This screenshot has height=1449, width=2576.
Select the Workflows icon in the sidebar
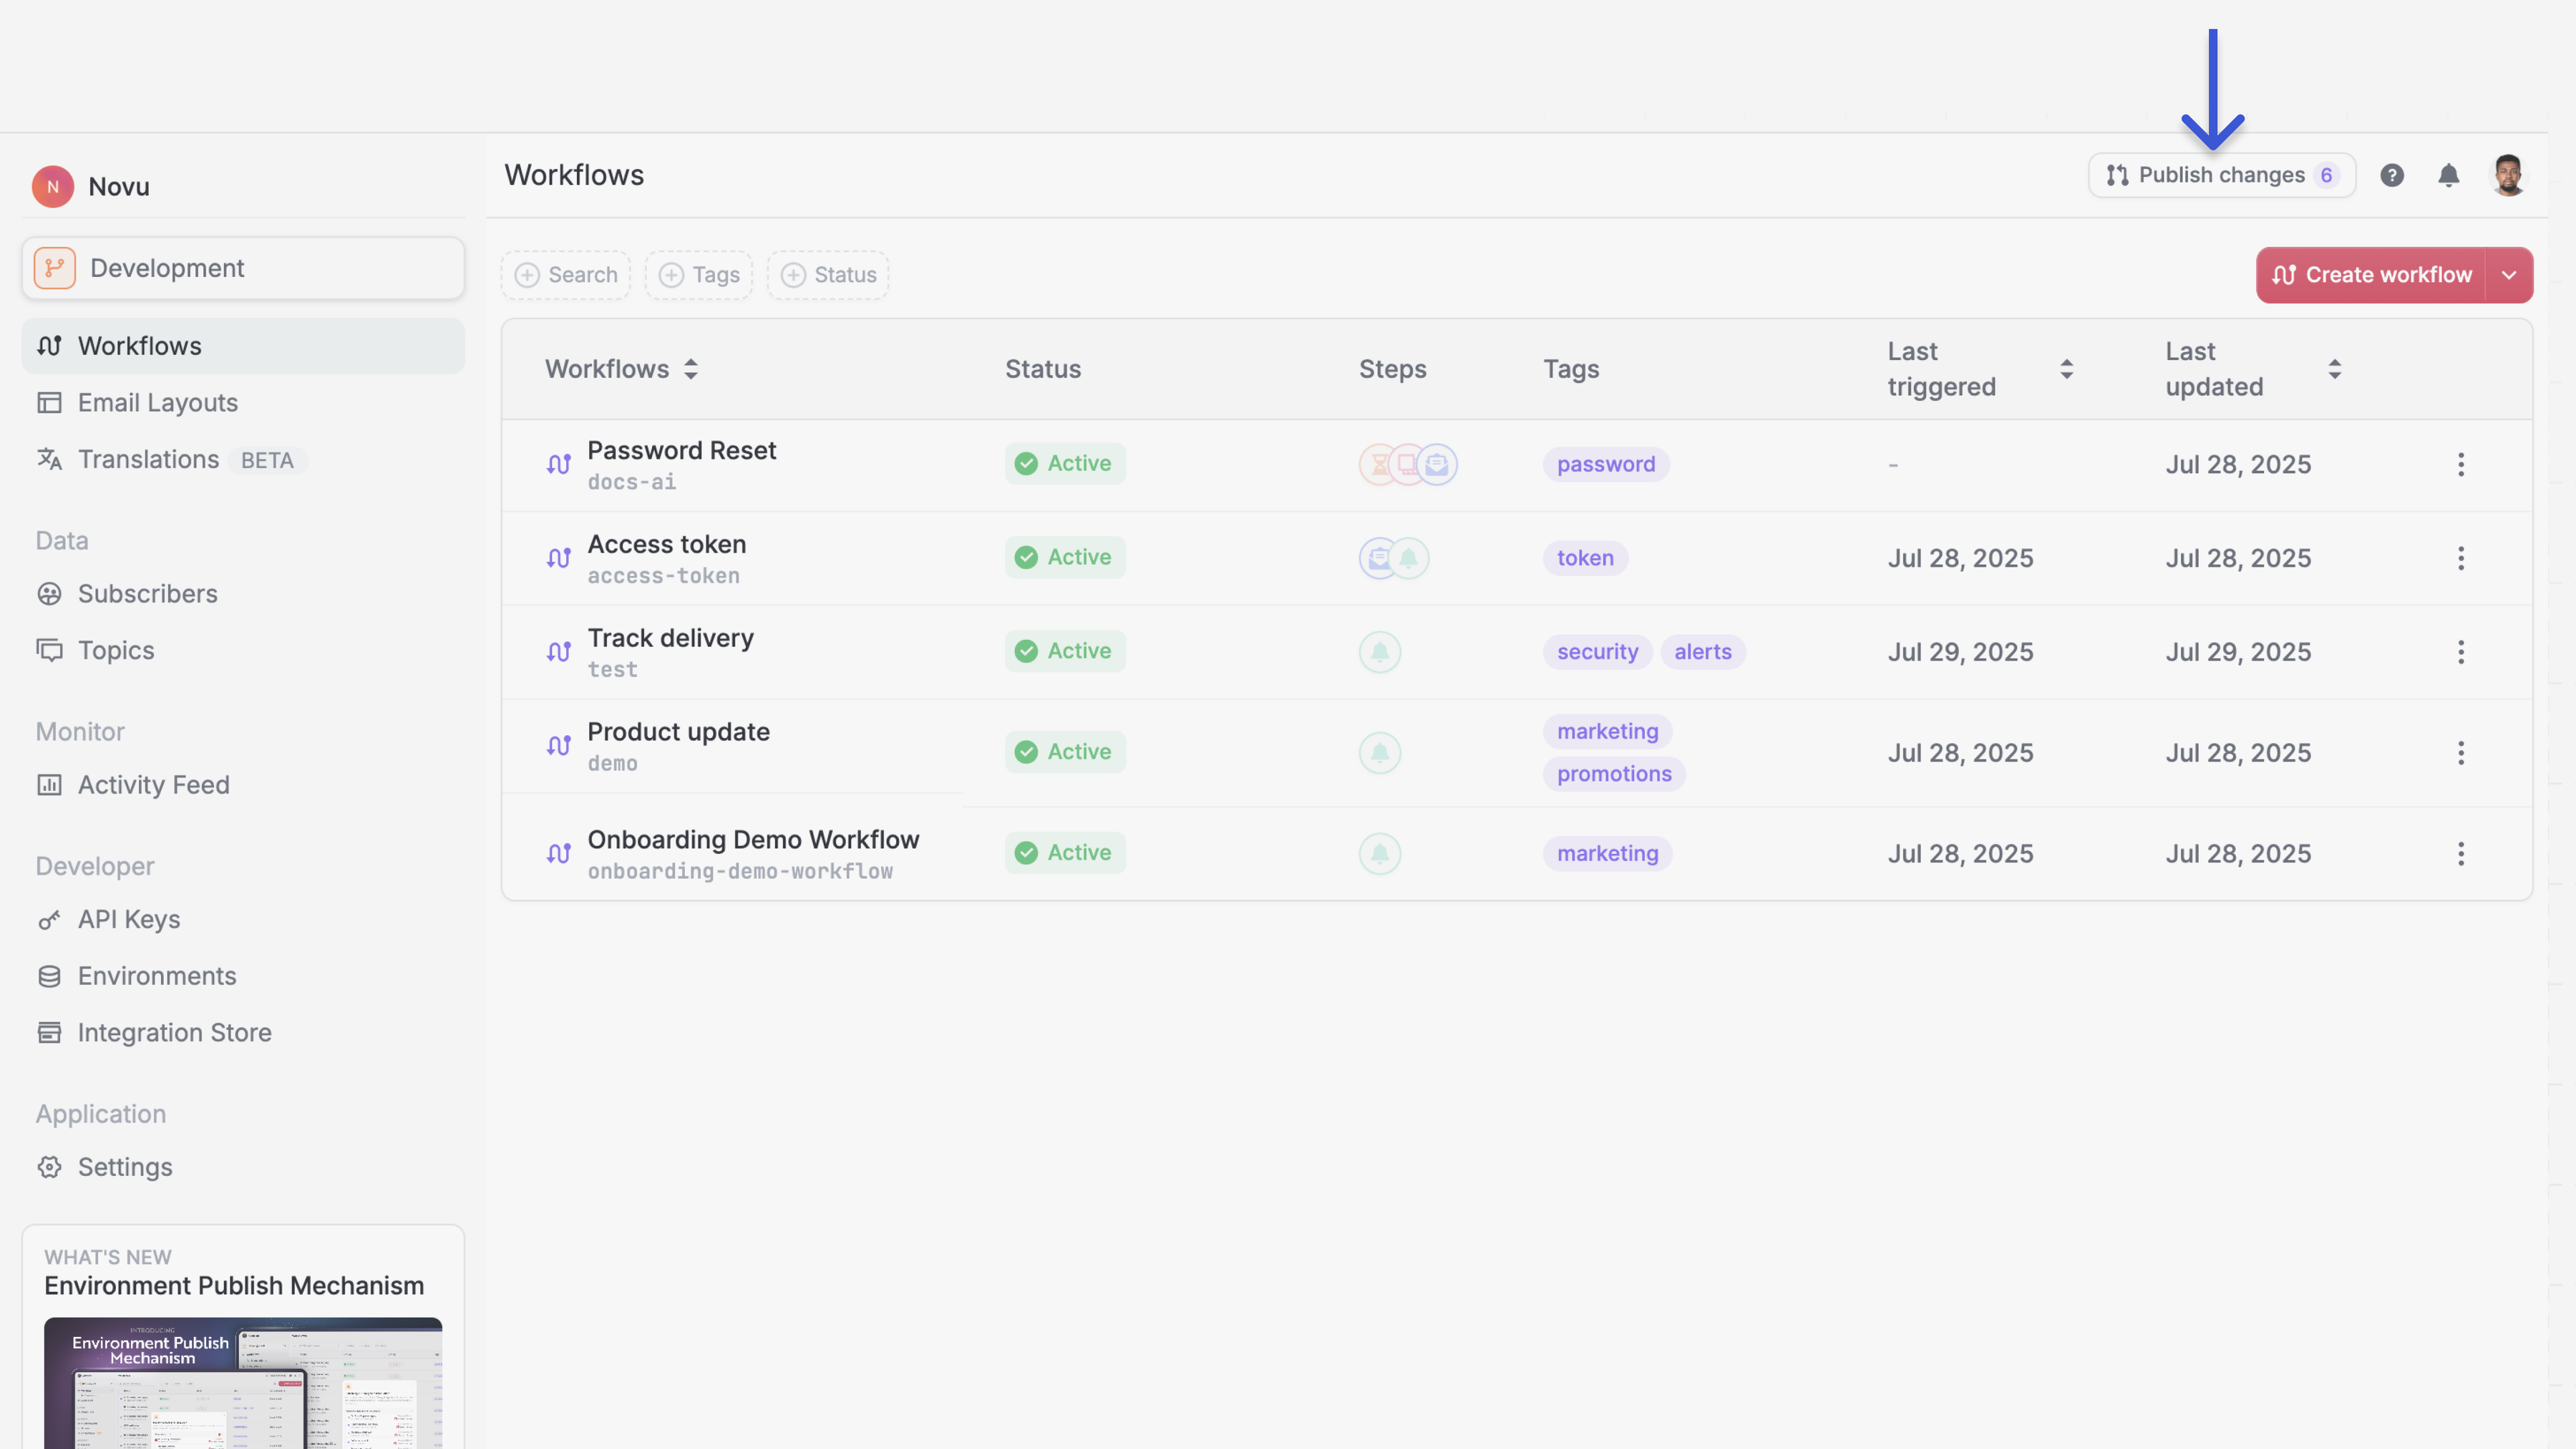tap(50, 345)
